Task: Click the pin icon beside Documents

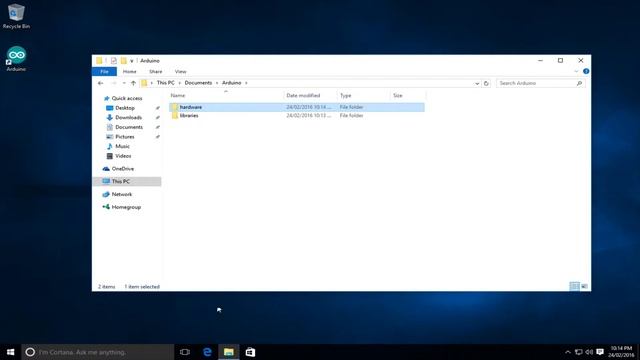Action: point(158,127)
